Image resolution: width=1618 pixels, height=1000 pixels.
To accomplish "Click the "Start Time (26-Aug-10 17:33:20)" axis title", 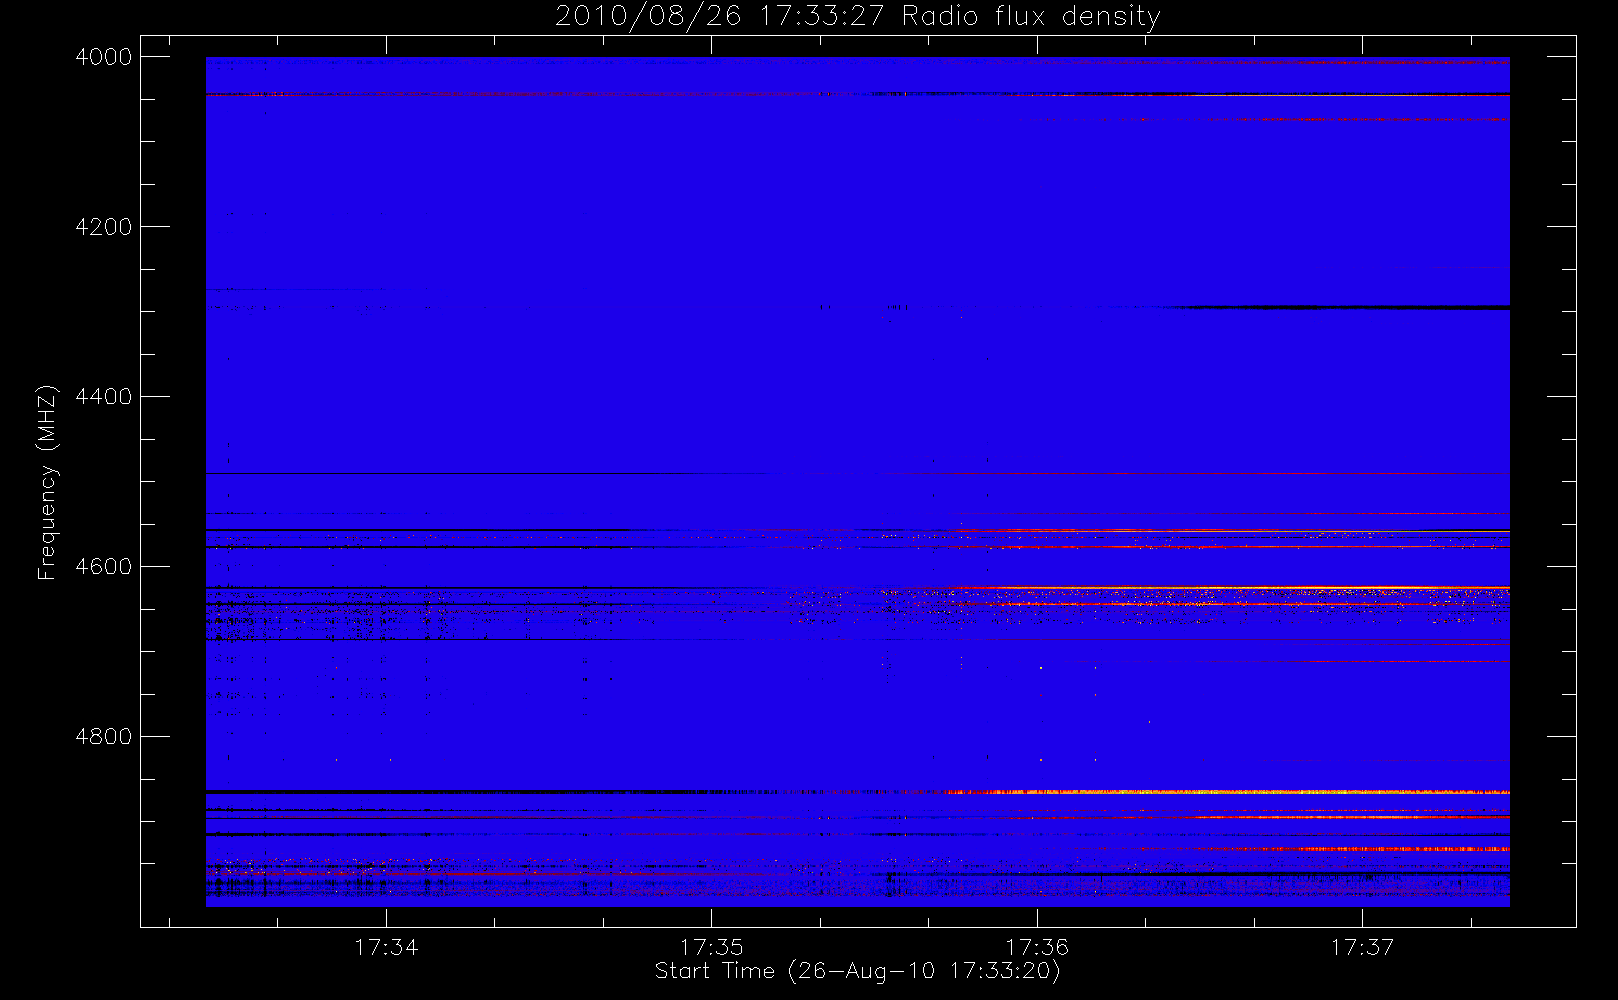I will pos(857,971).
